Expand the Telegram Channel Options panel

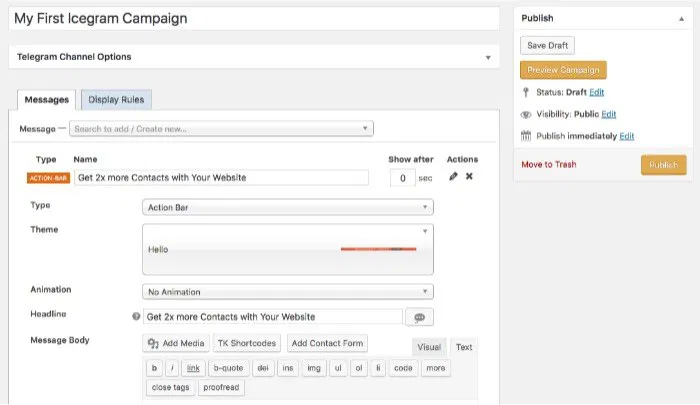pos(488,57)
